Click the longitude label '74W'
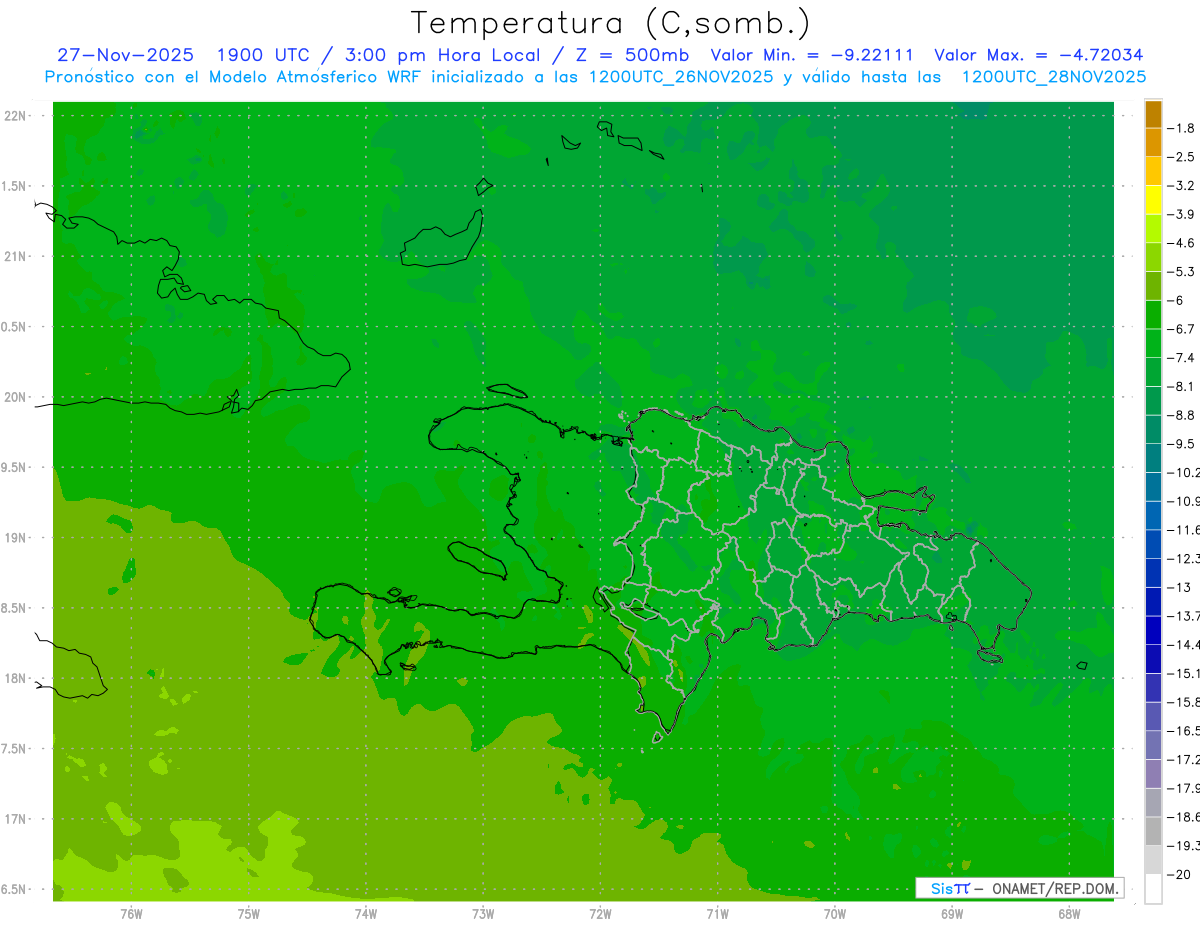The image size is (1200, 927). point(365,913)
